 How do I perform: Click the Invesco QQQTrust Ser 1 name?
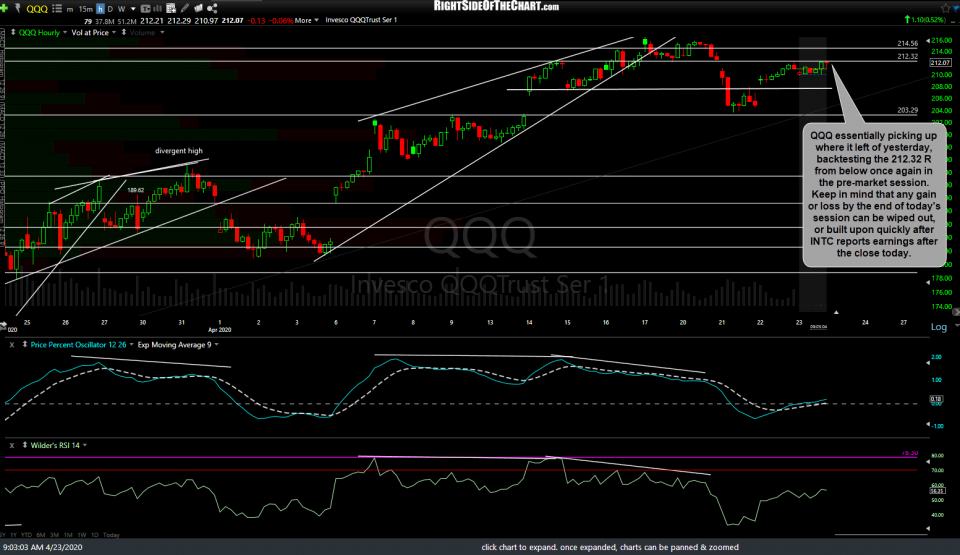[x=361, y=20]
